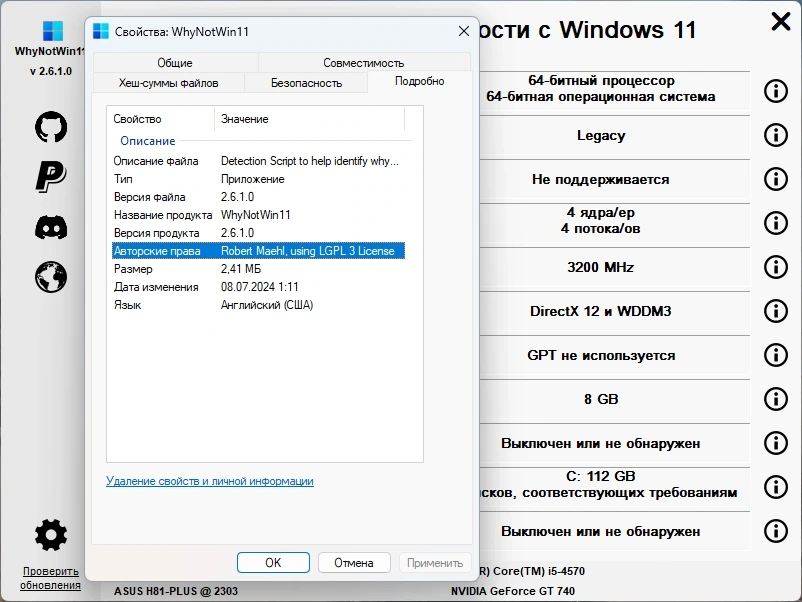Viewport: 802px width, 602px height.
Task: Show info for 4 ядра/ер row
Action: click(775, 223)
